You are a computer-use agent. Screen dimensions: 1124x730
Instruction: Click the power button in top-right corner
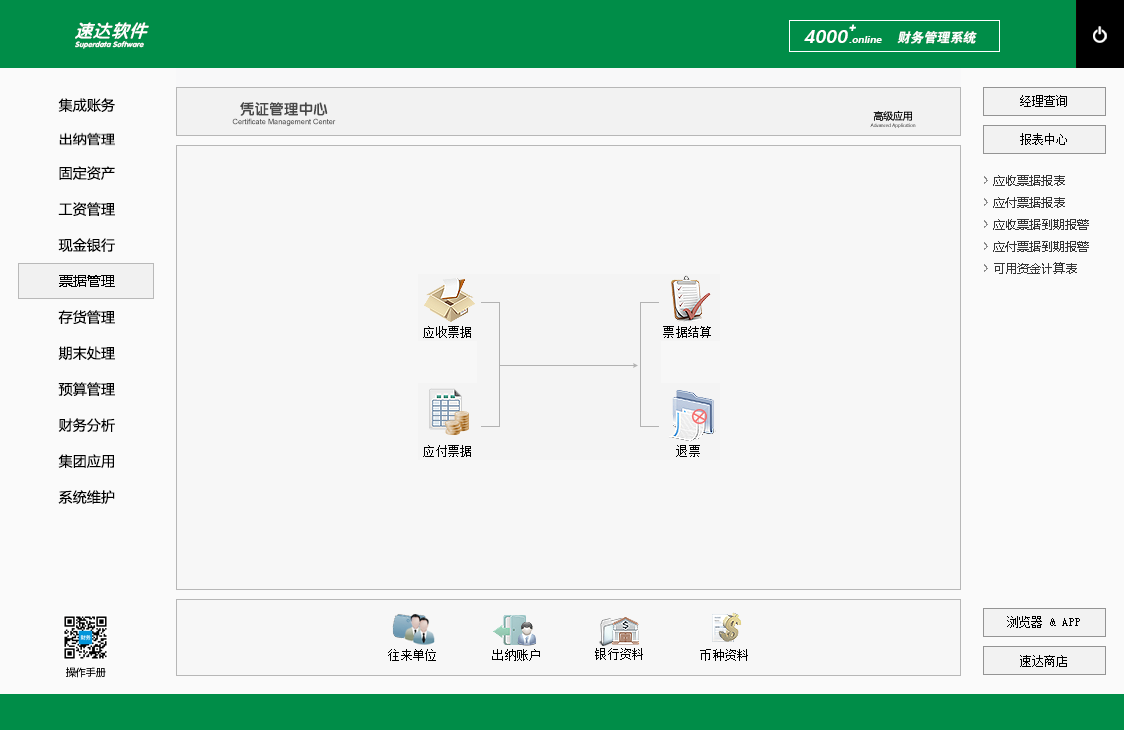1100,35
